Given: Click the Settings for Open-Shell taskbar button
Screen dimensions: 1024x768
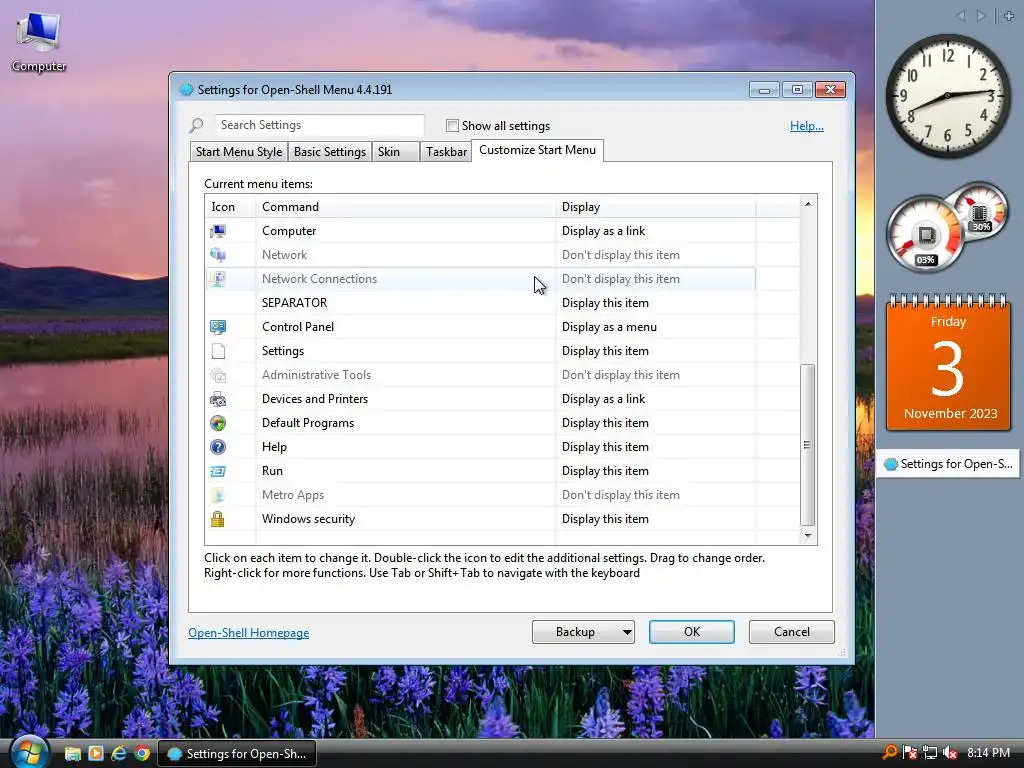Looking at the screenshot, I should [x=238, y=754].
